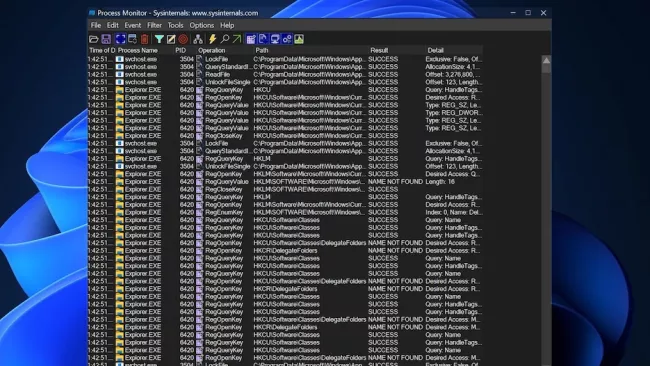
Task: Open the Process Tree icon
Action: [x=198, y=39]
